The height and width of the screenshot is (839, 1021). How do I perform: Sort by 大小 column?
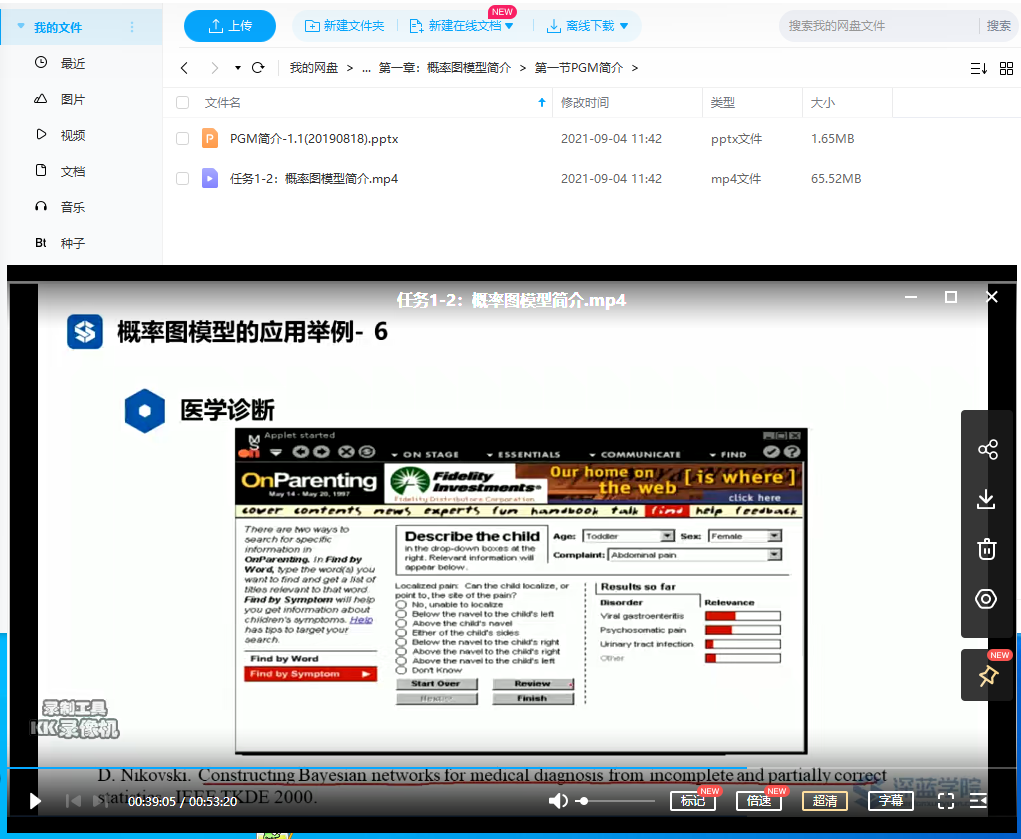tap(822, 103)
